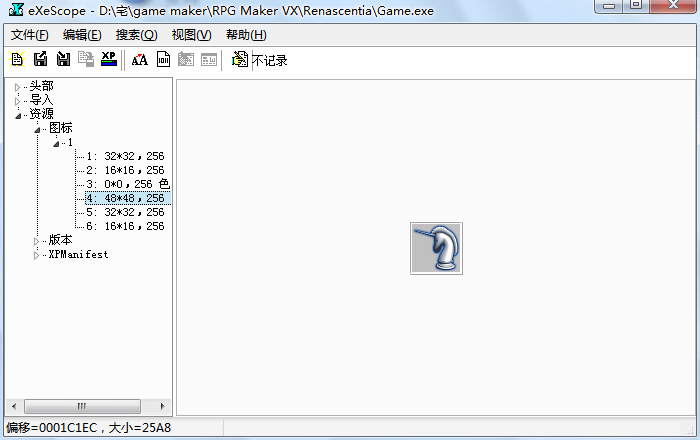Maximize the eXeScope window

[x=636, y=6]
